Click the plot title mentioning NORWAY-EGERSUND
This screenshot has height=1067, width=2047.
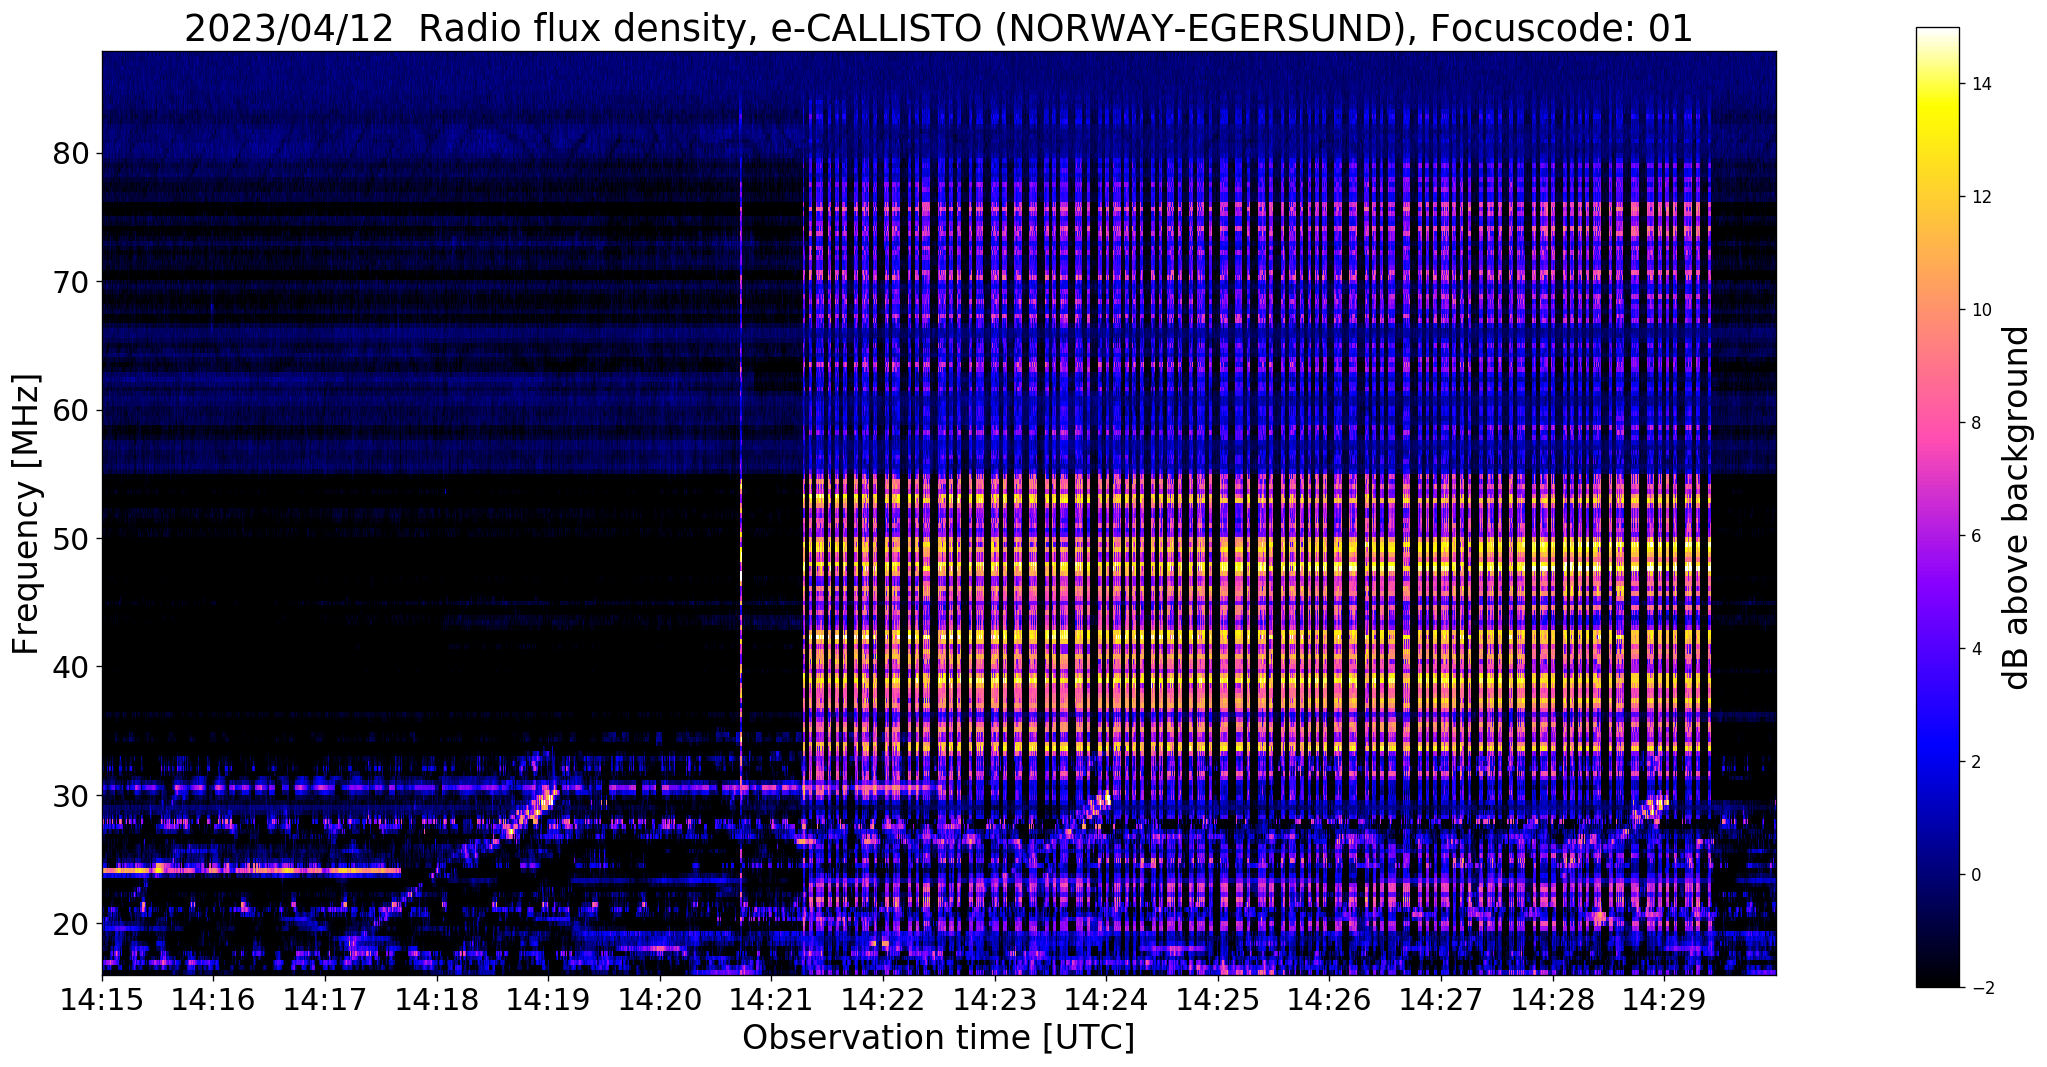938,28
